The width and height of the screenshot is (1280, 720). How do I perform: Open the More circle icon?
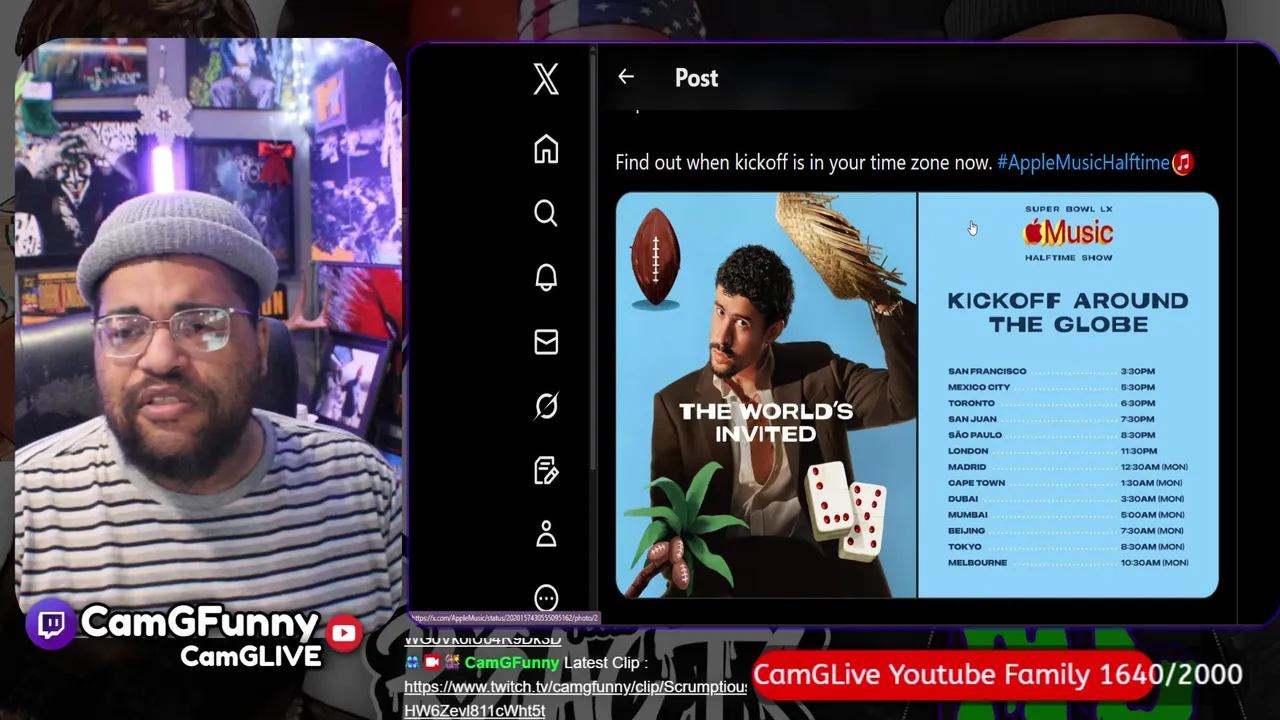(546, 598)
